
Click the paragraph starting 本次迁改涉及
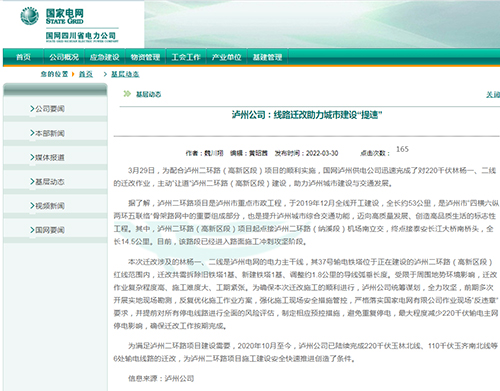click(x=306, y=294)
